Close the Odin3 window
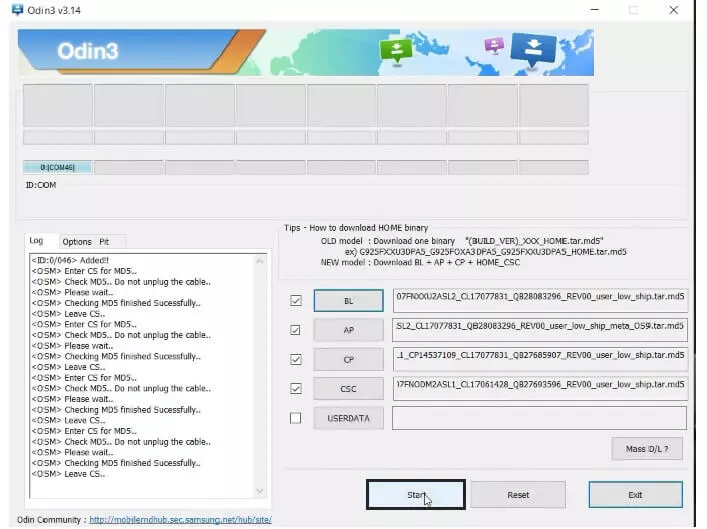Viewport: 707px width, 529px height. [674, 9]
